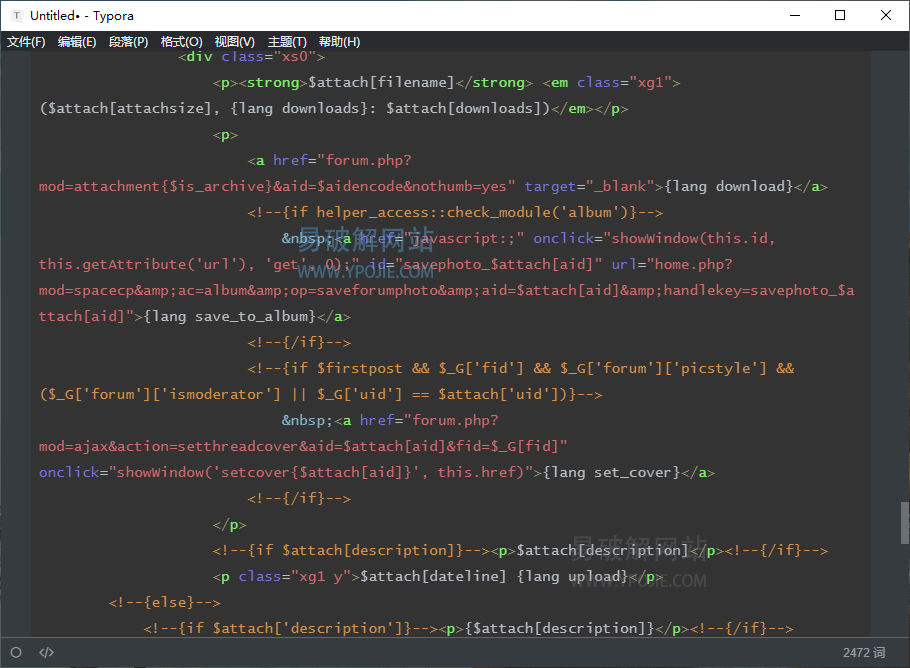Screen dimensions: 910x668
Task: Click the vertical scrollbar thumb
Action: (x=904, y=522)
